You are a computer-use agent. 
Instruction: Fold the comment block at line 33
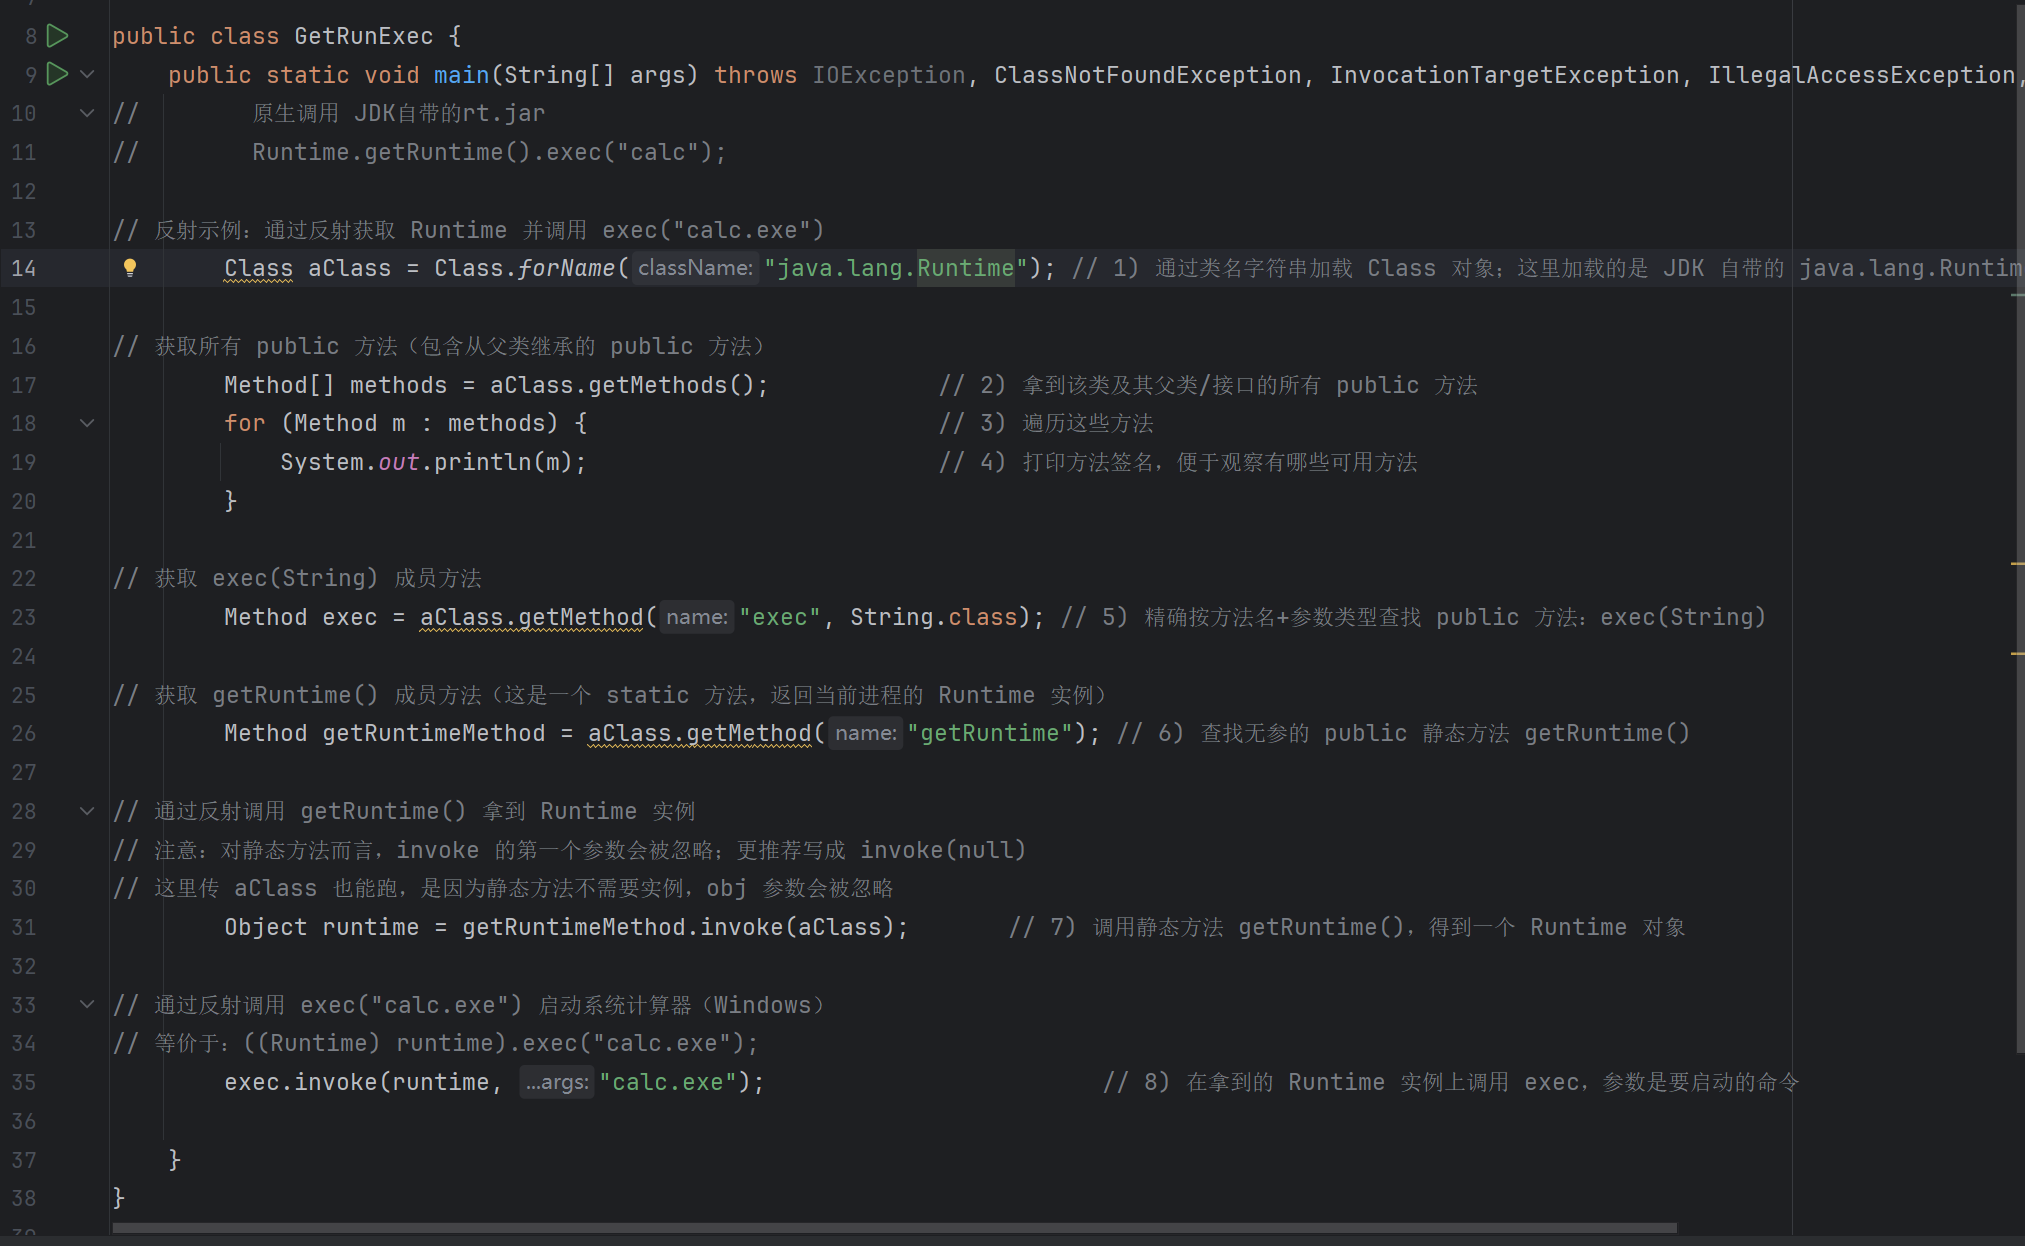click(x=87, y=1004)
